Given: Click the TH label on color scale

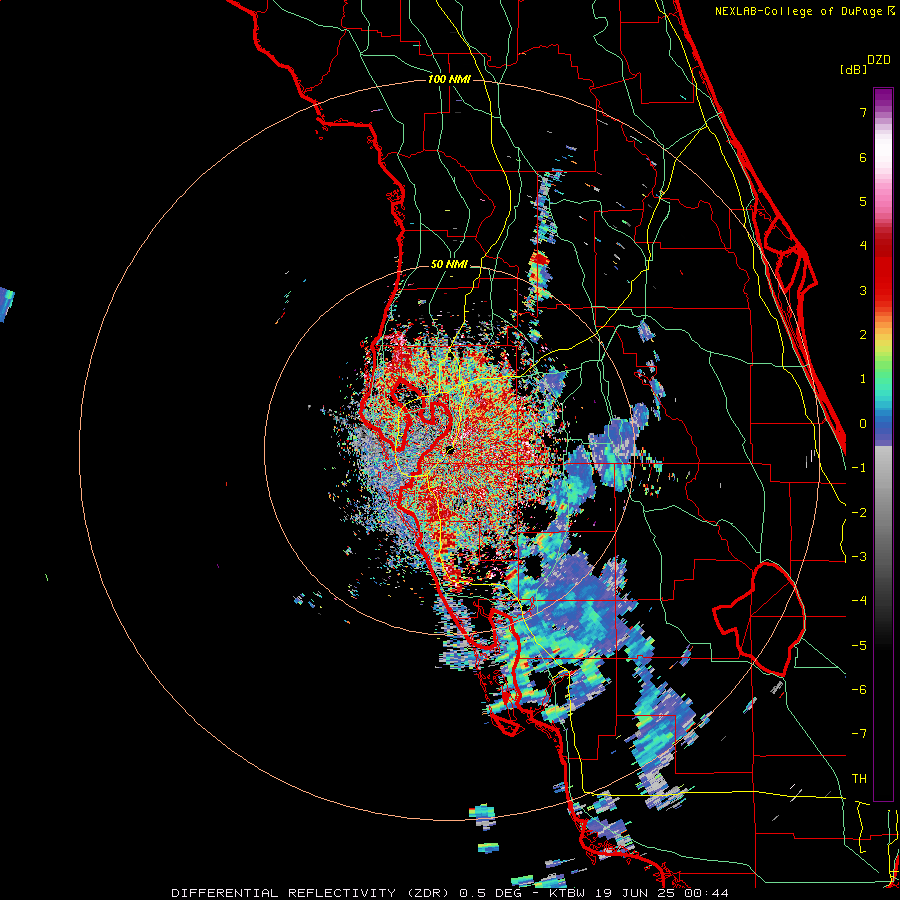Looking at the screenshot, I should (x=859, y=779).
